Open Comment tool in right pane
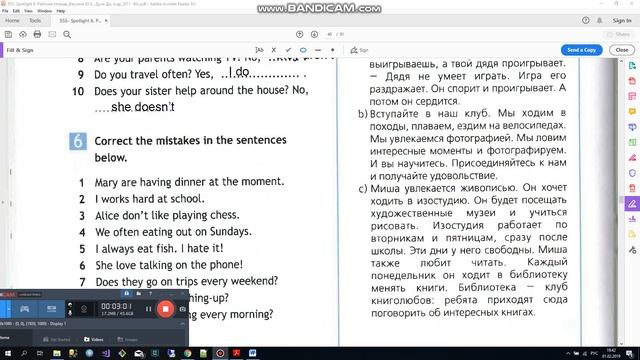 tap(632, 111)
